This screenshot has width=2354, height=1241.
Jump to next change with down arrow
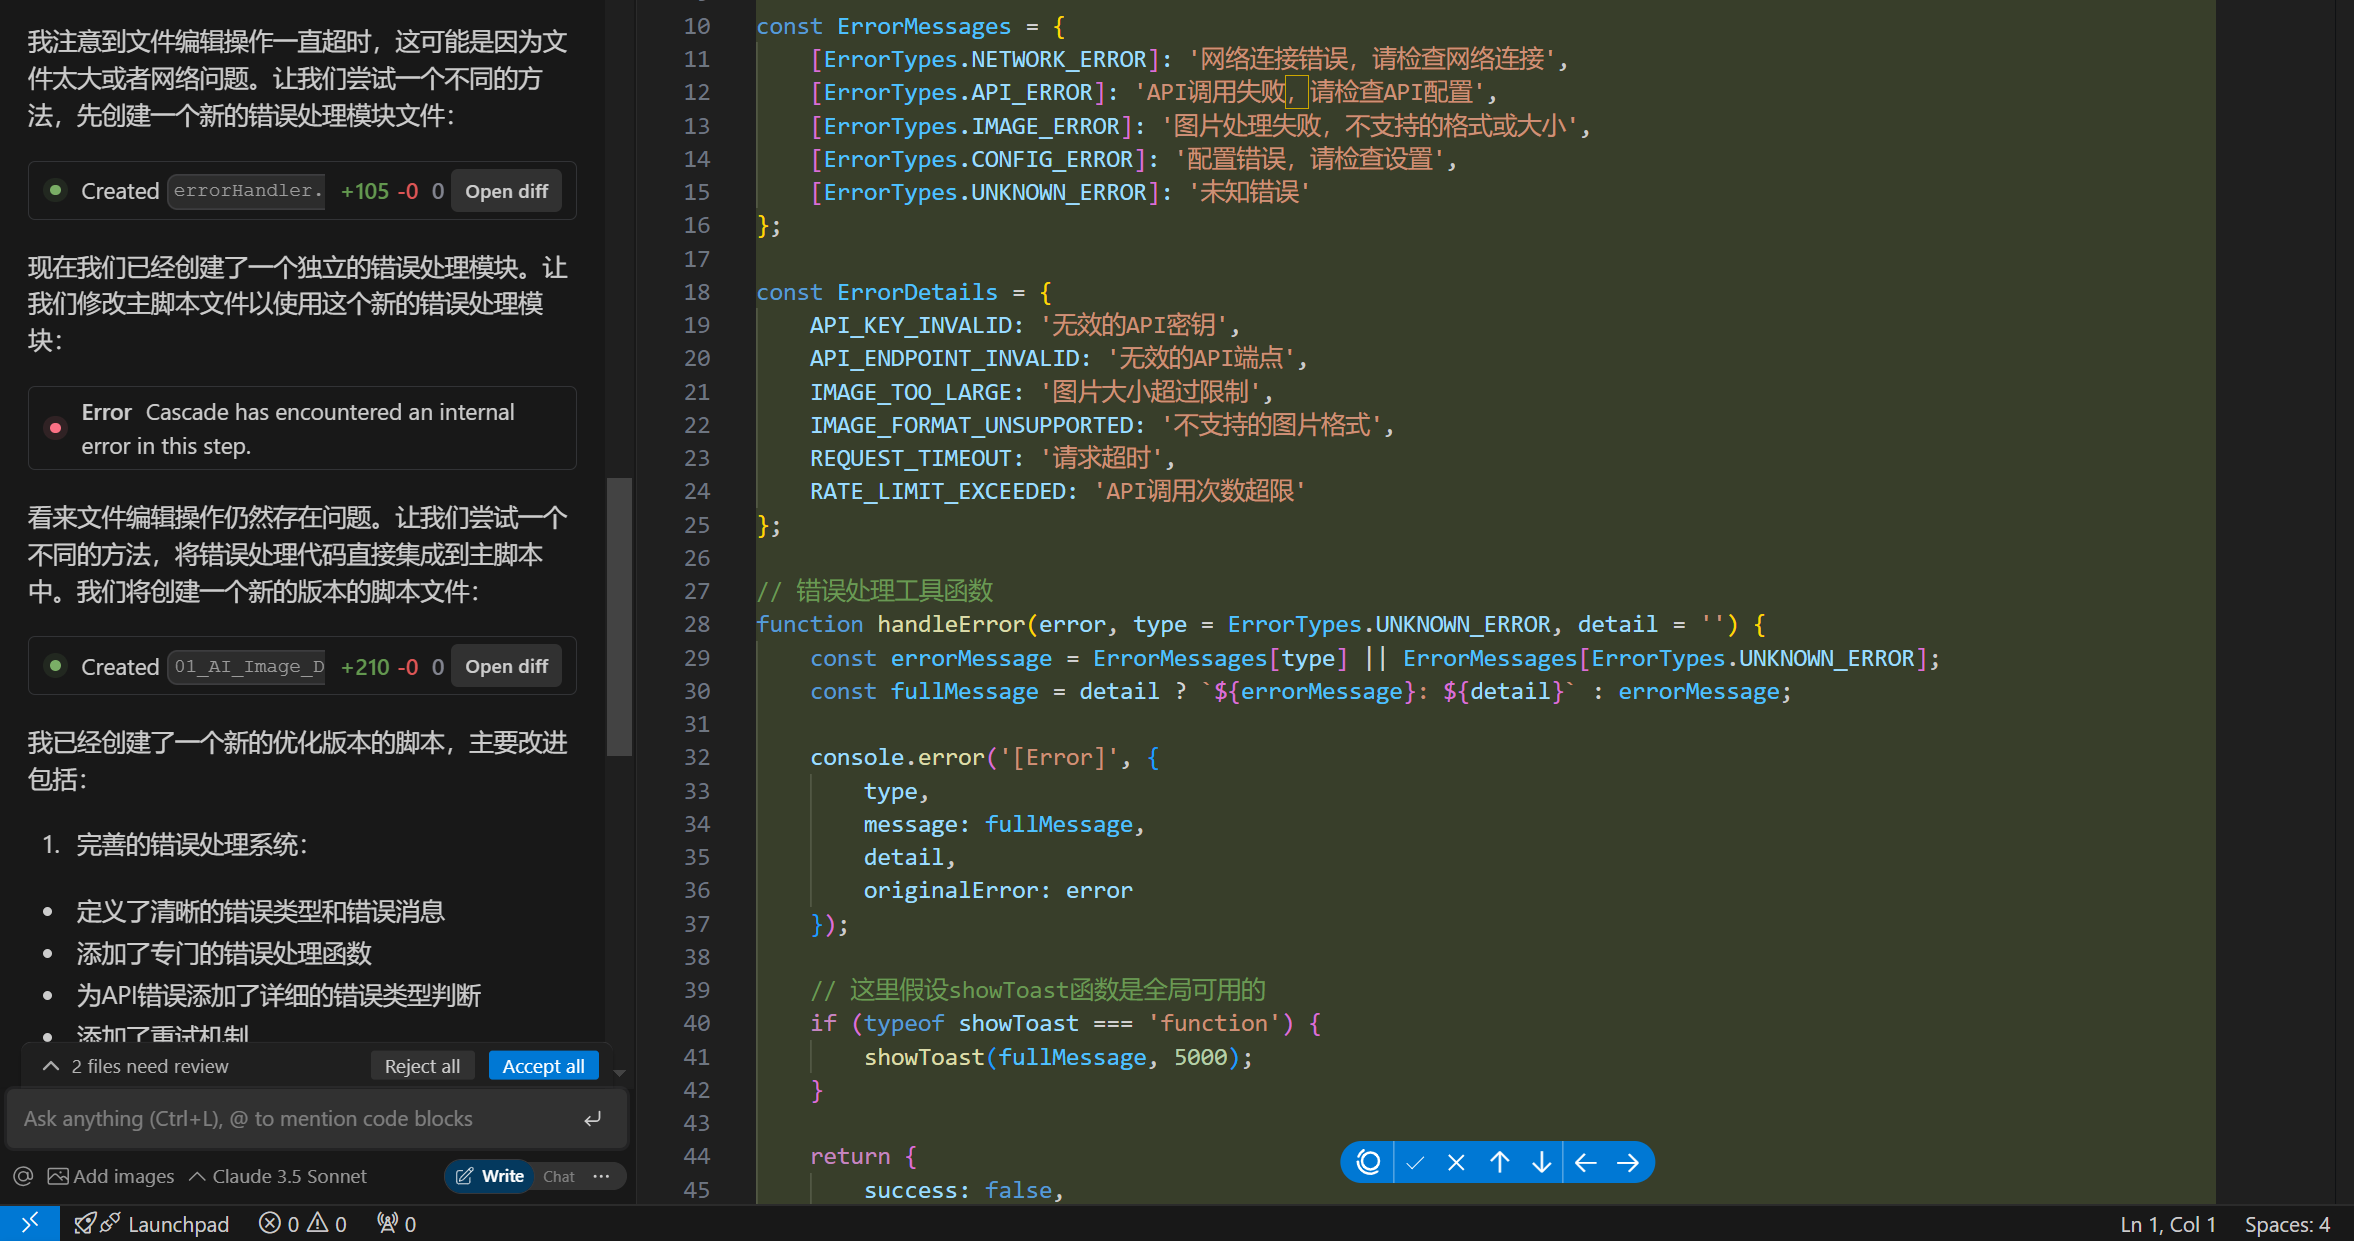[x=1542, y=1162]
